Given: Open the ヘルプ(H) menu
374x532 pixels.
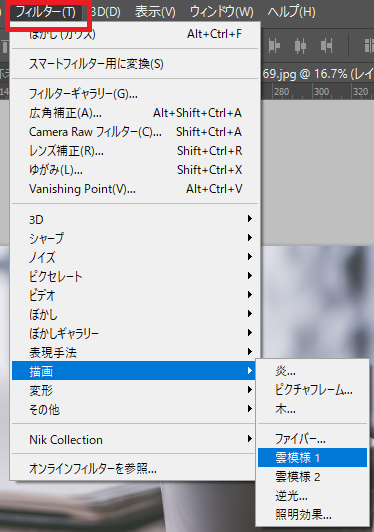Looking at the screenshot, I should 292,12.
